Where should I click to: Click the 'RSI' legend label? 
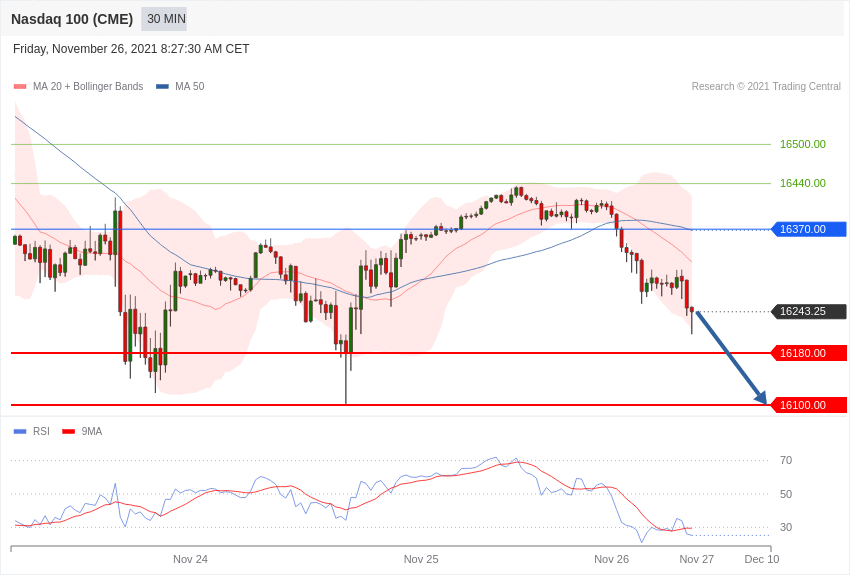[x=41, y=432]
